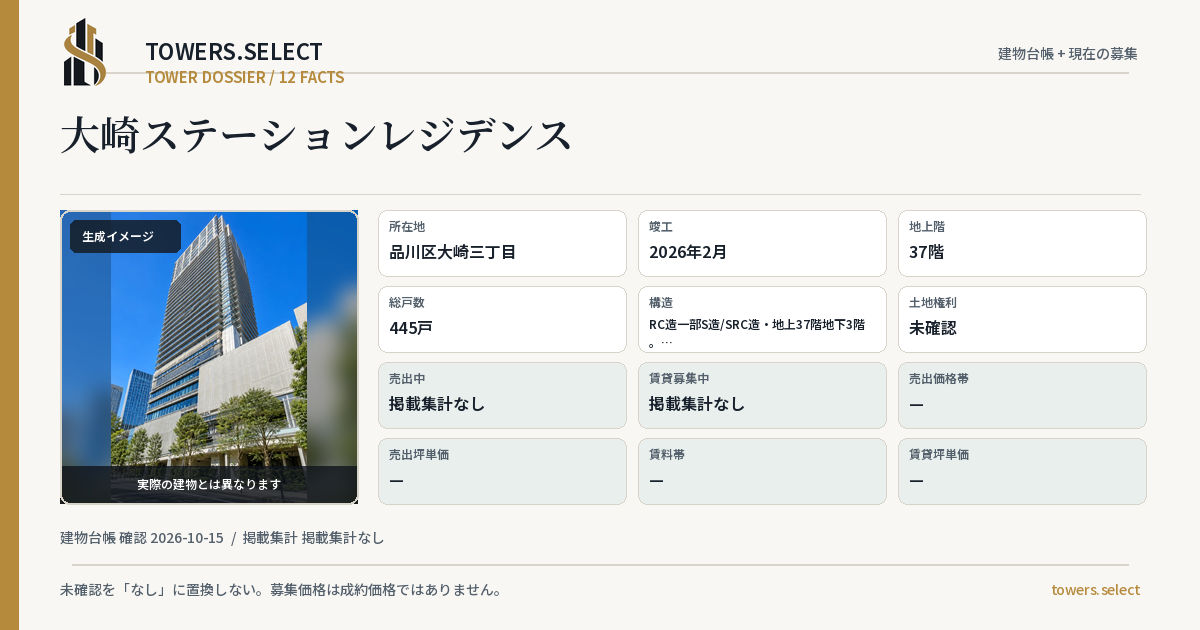Select the 売出中 掲載集計なし card
Screen dimensions: 1200x630
tap(502, 395)
